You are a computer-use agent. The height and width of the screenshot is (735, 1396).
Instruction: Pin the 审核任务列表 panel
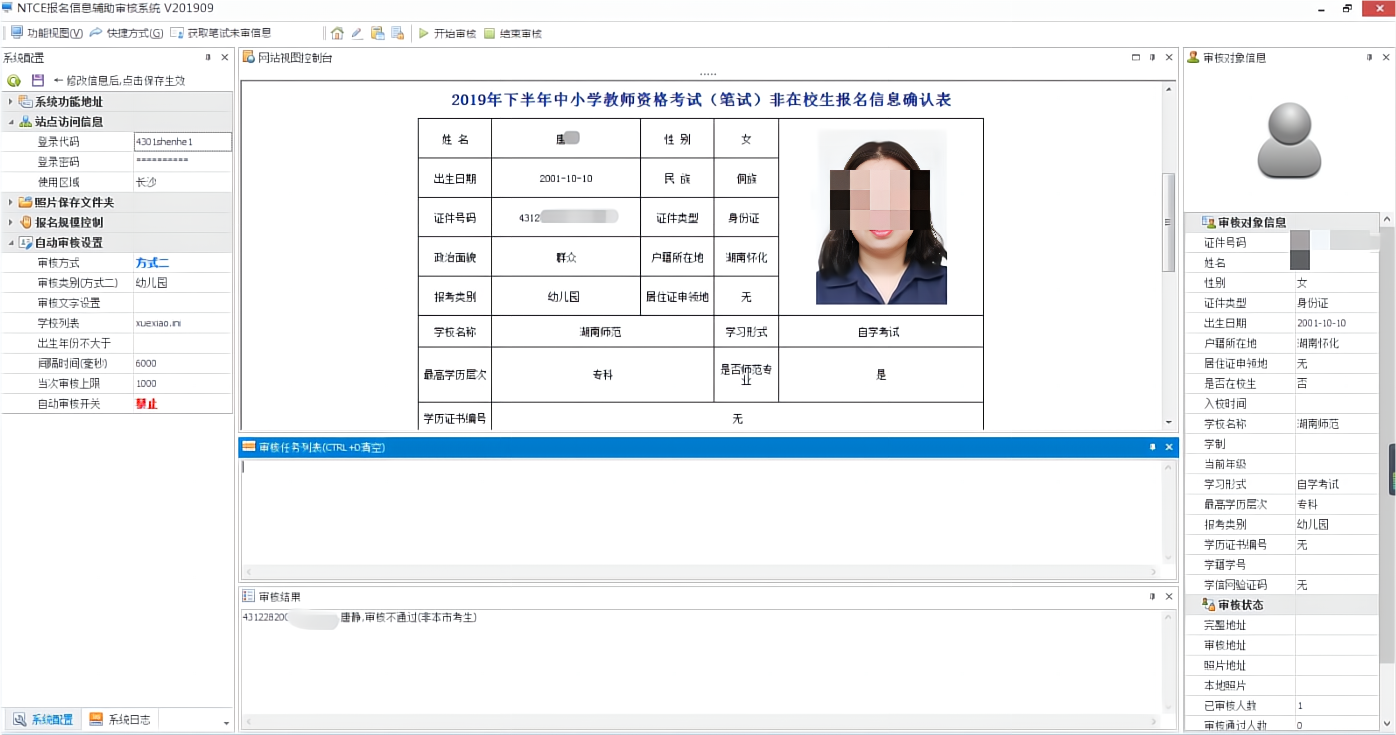1152,447
